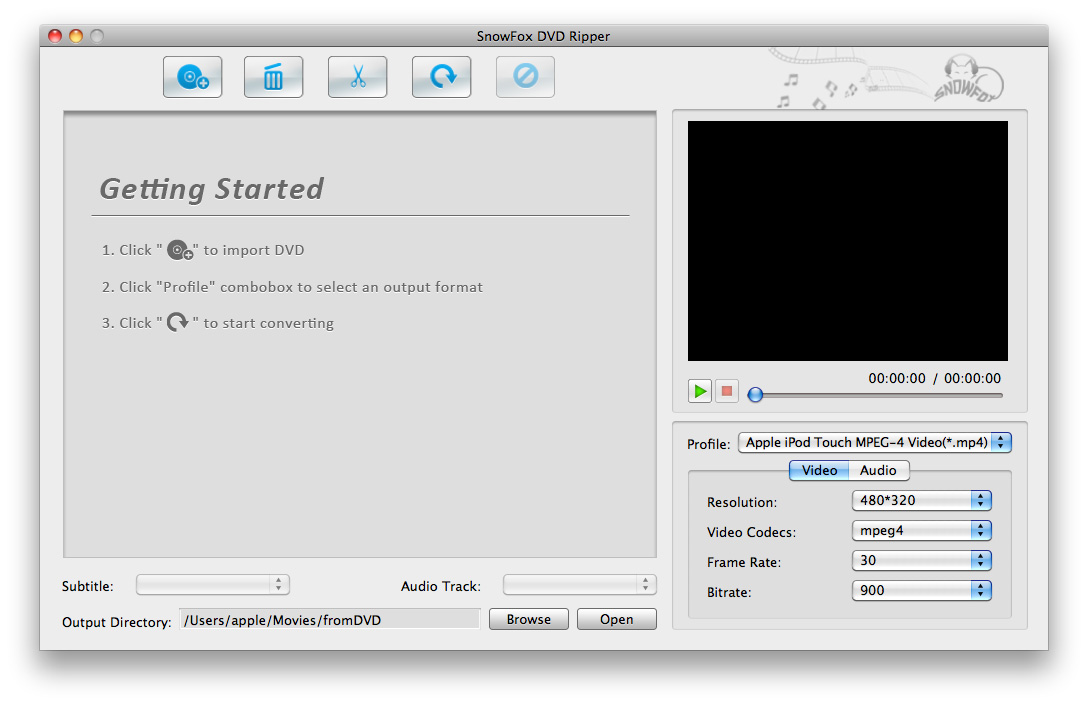
Task: Switch to the Audio tab
Action: click(878, 471)
